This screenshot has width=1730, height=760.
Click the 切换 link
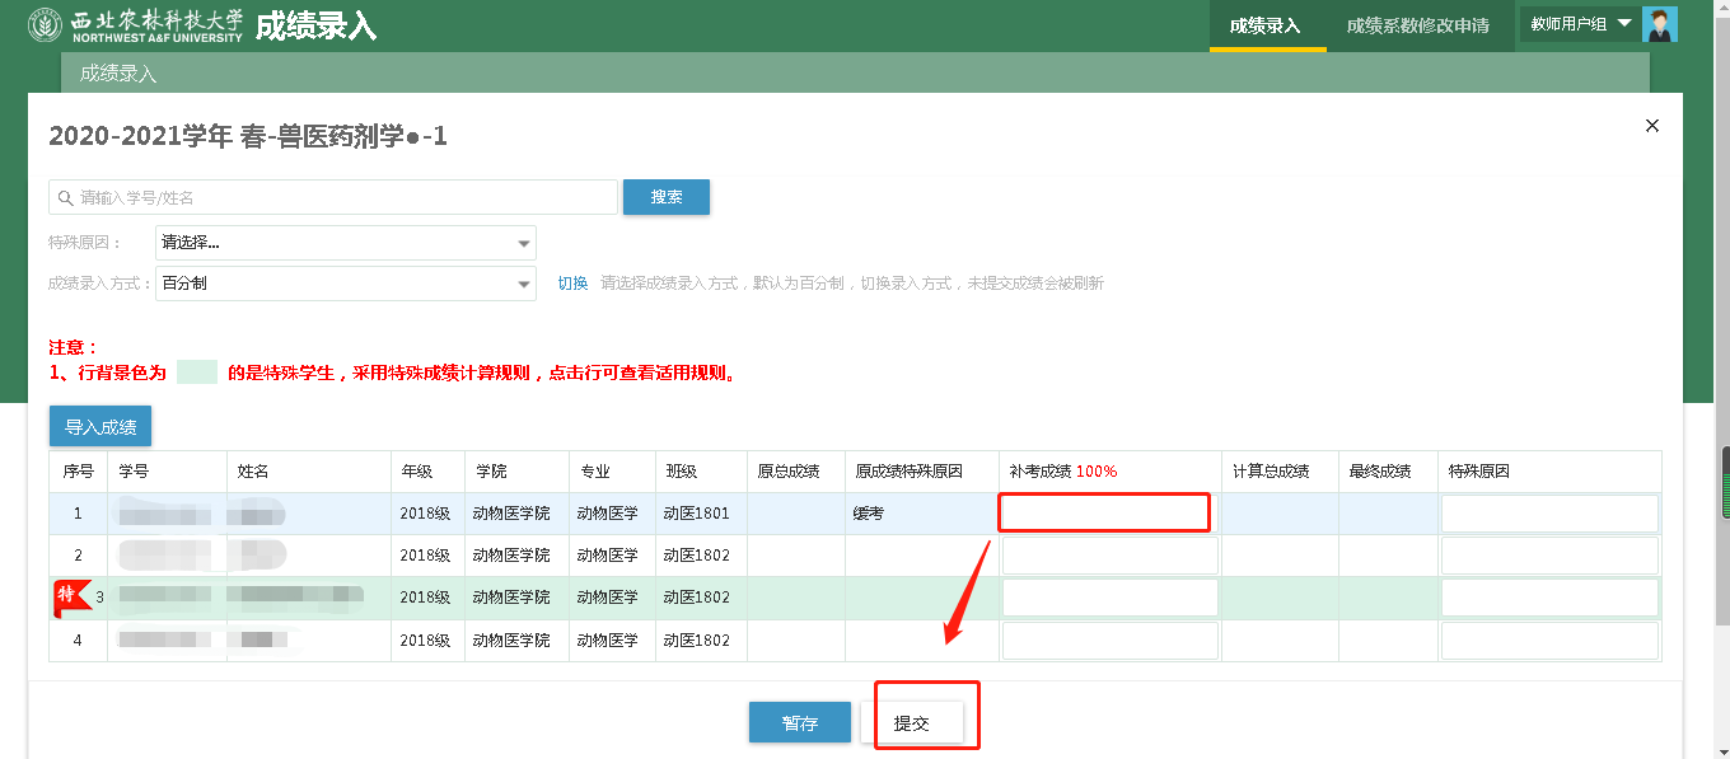[572, 284]
